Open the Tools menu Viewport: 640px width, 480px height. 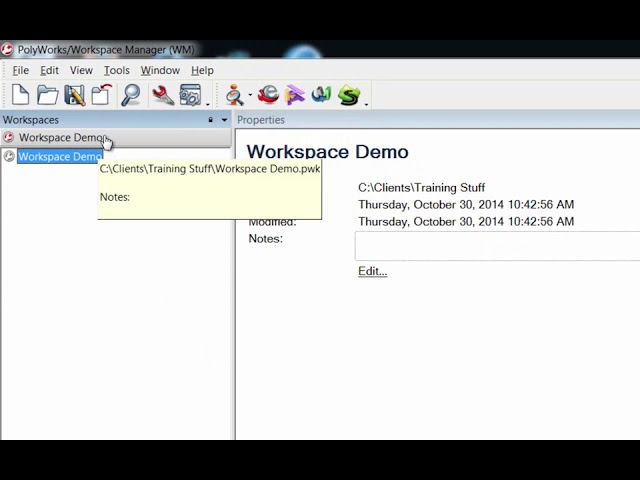[x=116, y=71]
